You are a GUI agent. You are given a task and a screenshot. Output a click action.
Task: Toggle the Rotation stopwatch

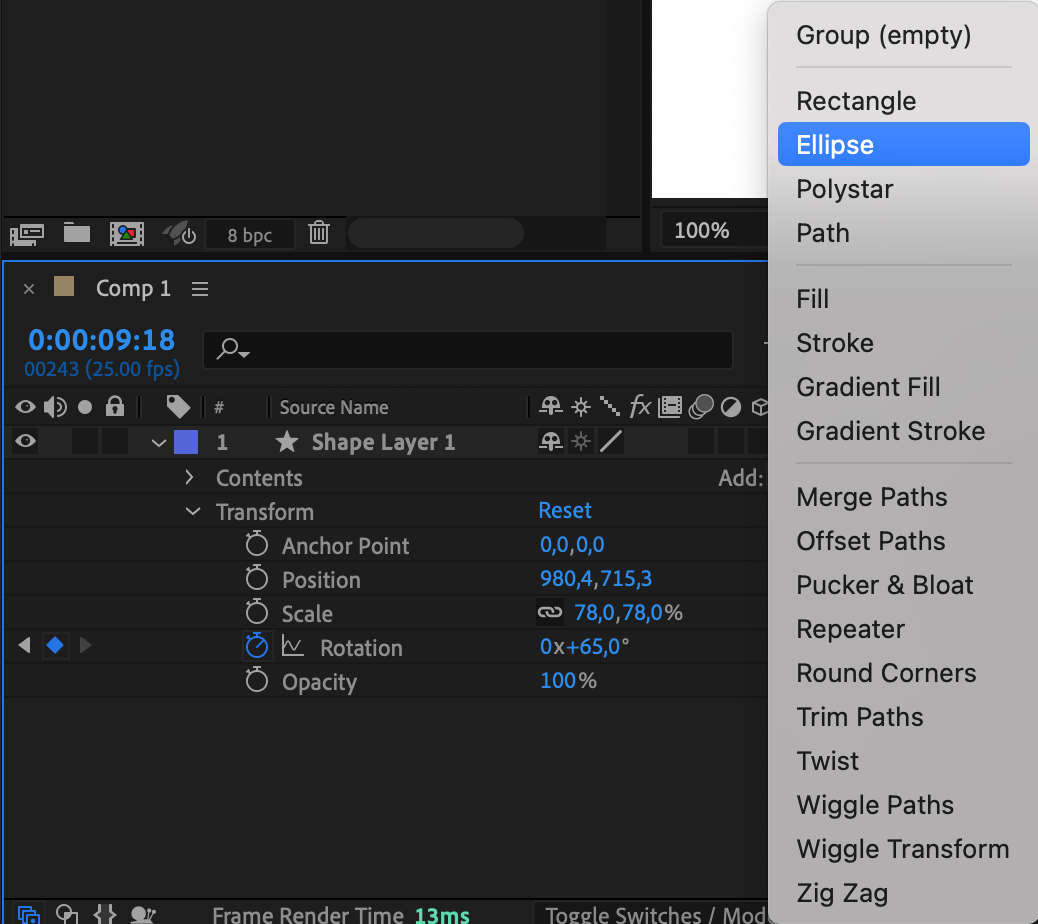click(257, 647)
